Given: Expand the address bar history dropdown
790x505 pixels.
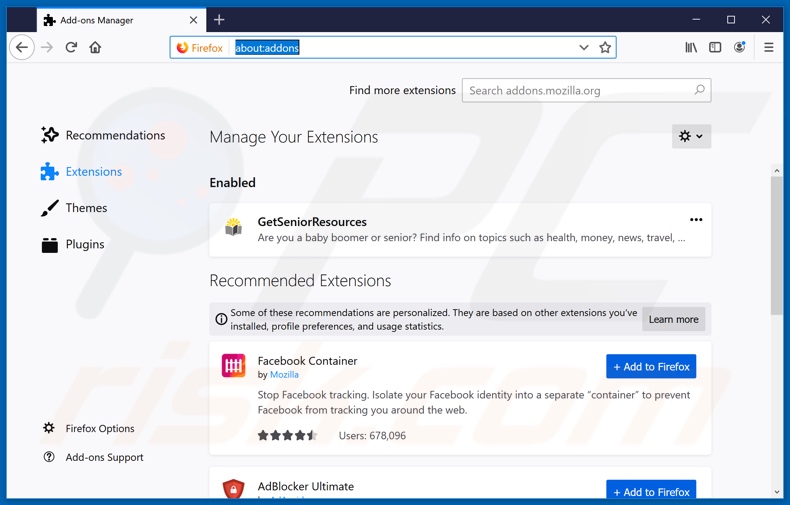Looking at the screenshot, I should tap(584, 48).
